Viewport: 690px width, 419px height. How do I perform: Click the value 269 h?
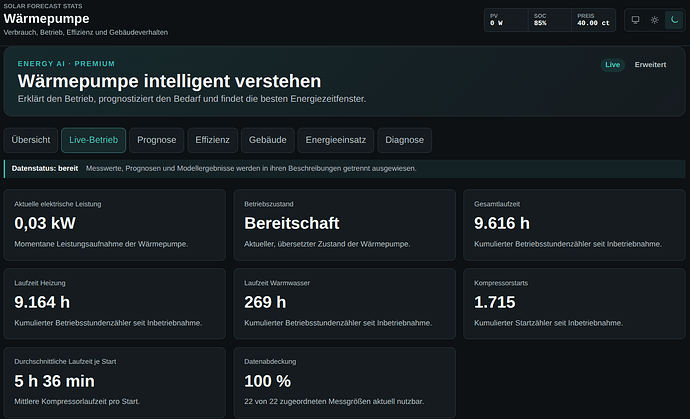point(265,302)
